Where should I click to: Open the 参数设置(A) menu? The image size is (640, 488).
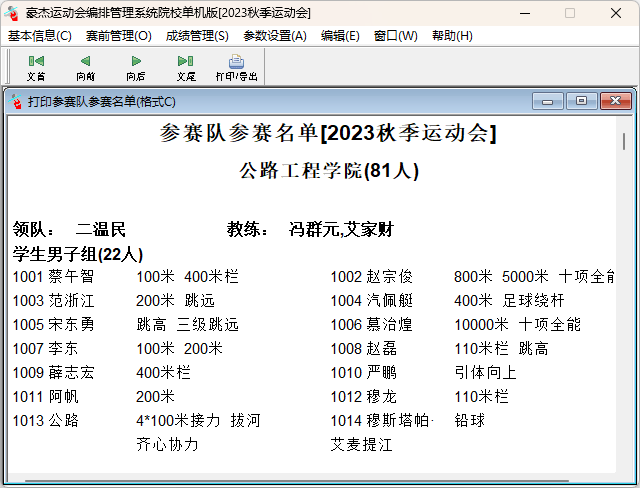coord(275,36)
